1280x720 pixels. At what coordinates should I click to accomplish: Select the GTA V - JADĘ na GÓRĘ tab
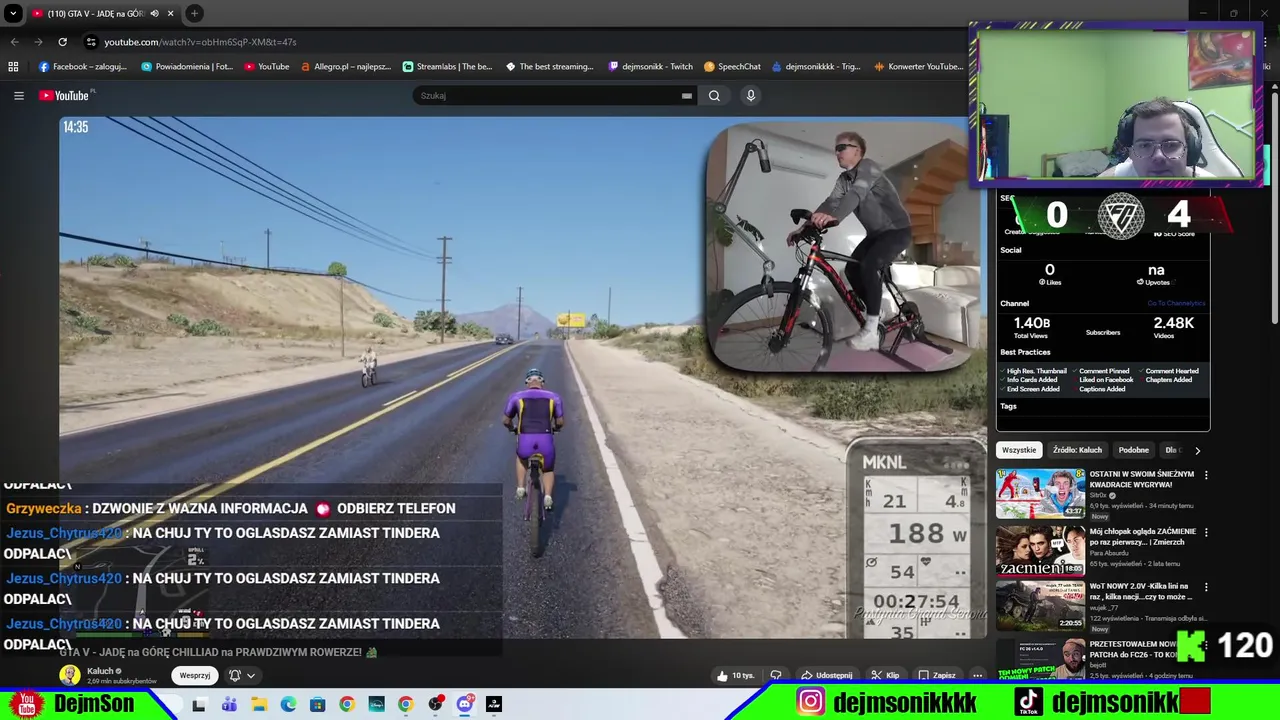coord(95,13)
